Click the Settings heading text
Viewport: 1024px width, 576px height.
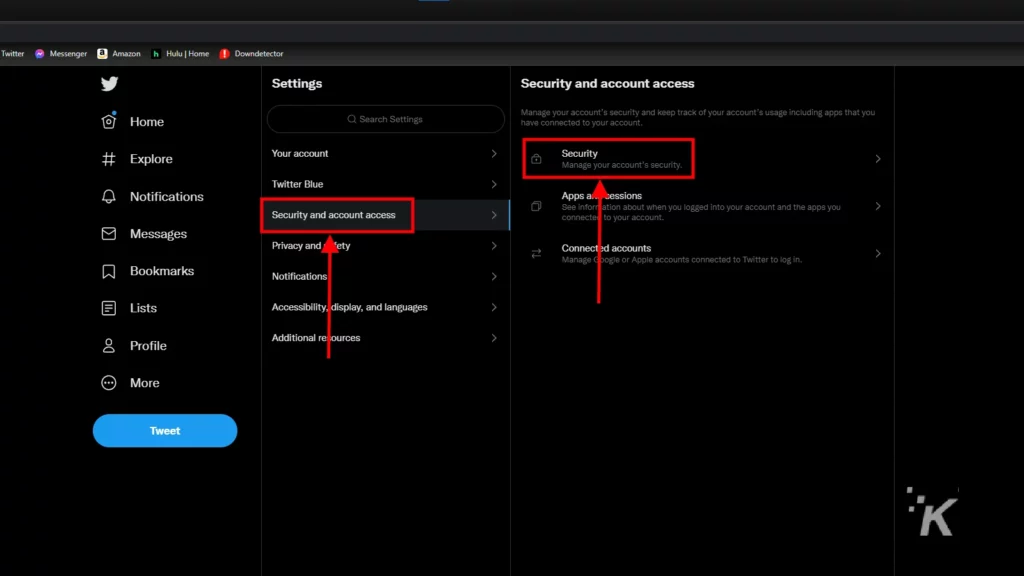pos(296,84)
